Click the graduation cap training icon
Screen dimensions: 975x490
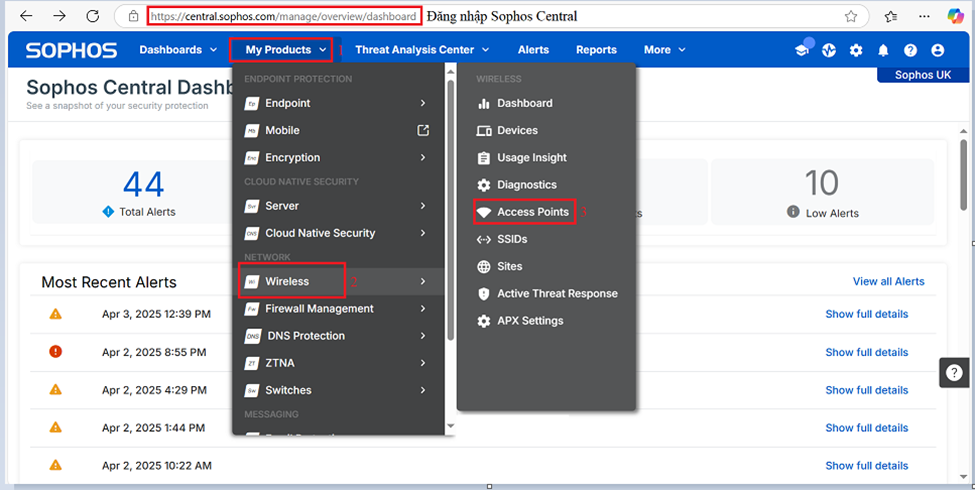801,50
